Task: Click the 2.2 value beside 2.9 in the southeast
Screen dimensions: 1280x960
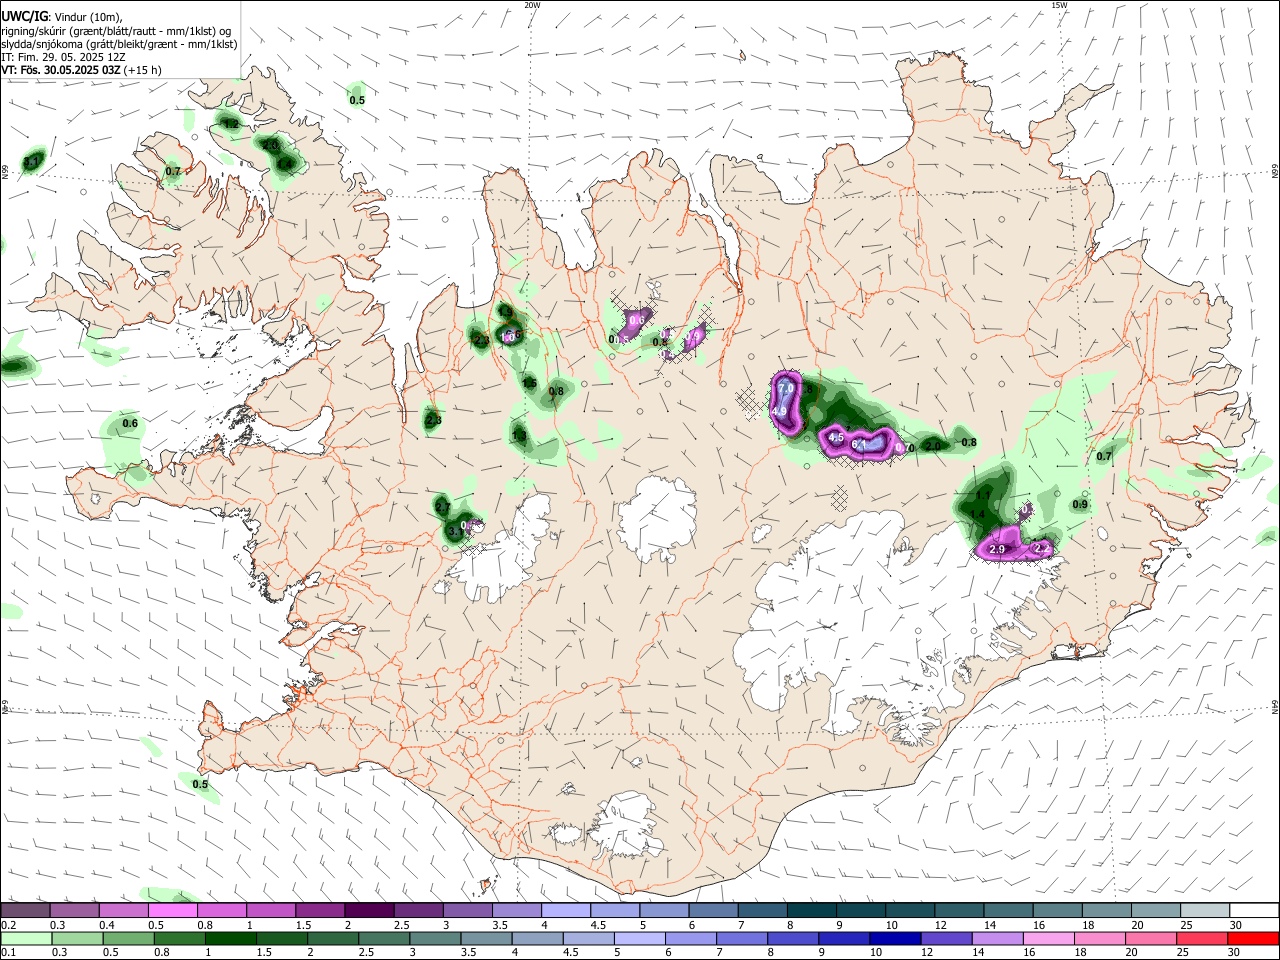Action: coord(1042,548)
